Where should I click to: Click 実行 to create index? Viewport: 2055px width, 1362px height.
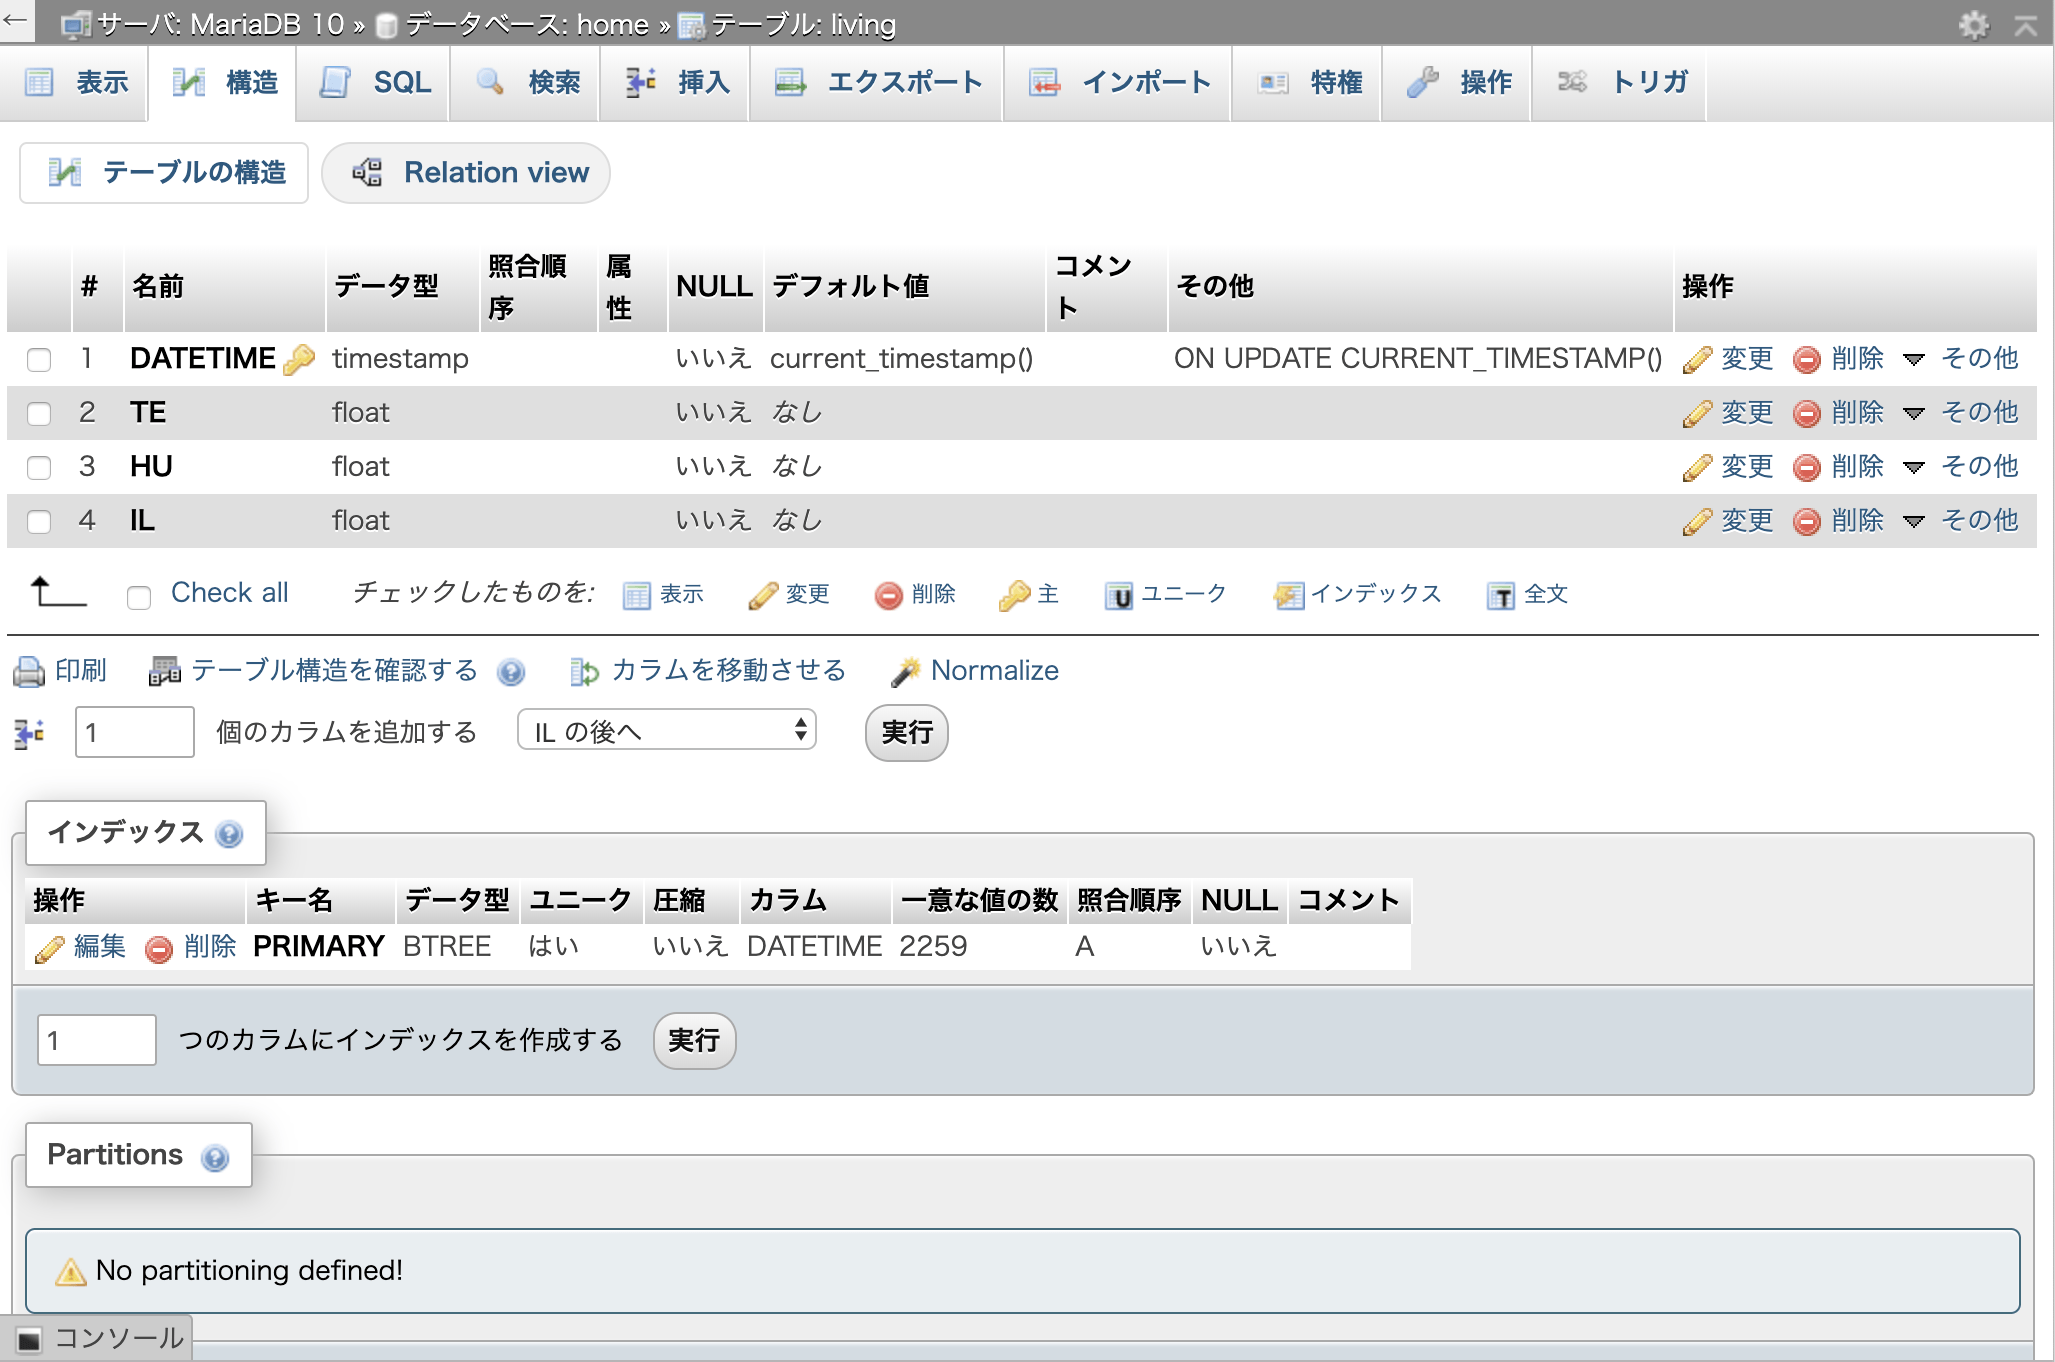[x=694, y=1041]
